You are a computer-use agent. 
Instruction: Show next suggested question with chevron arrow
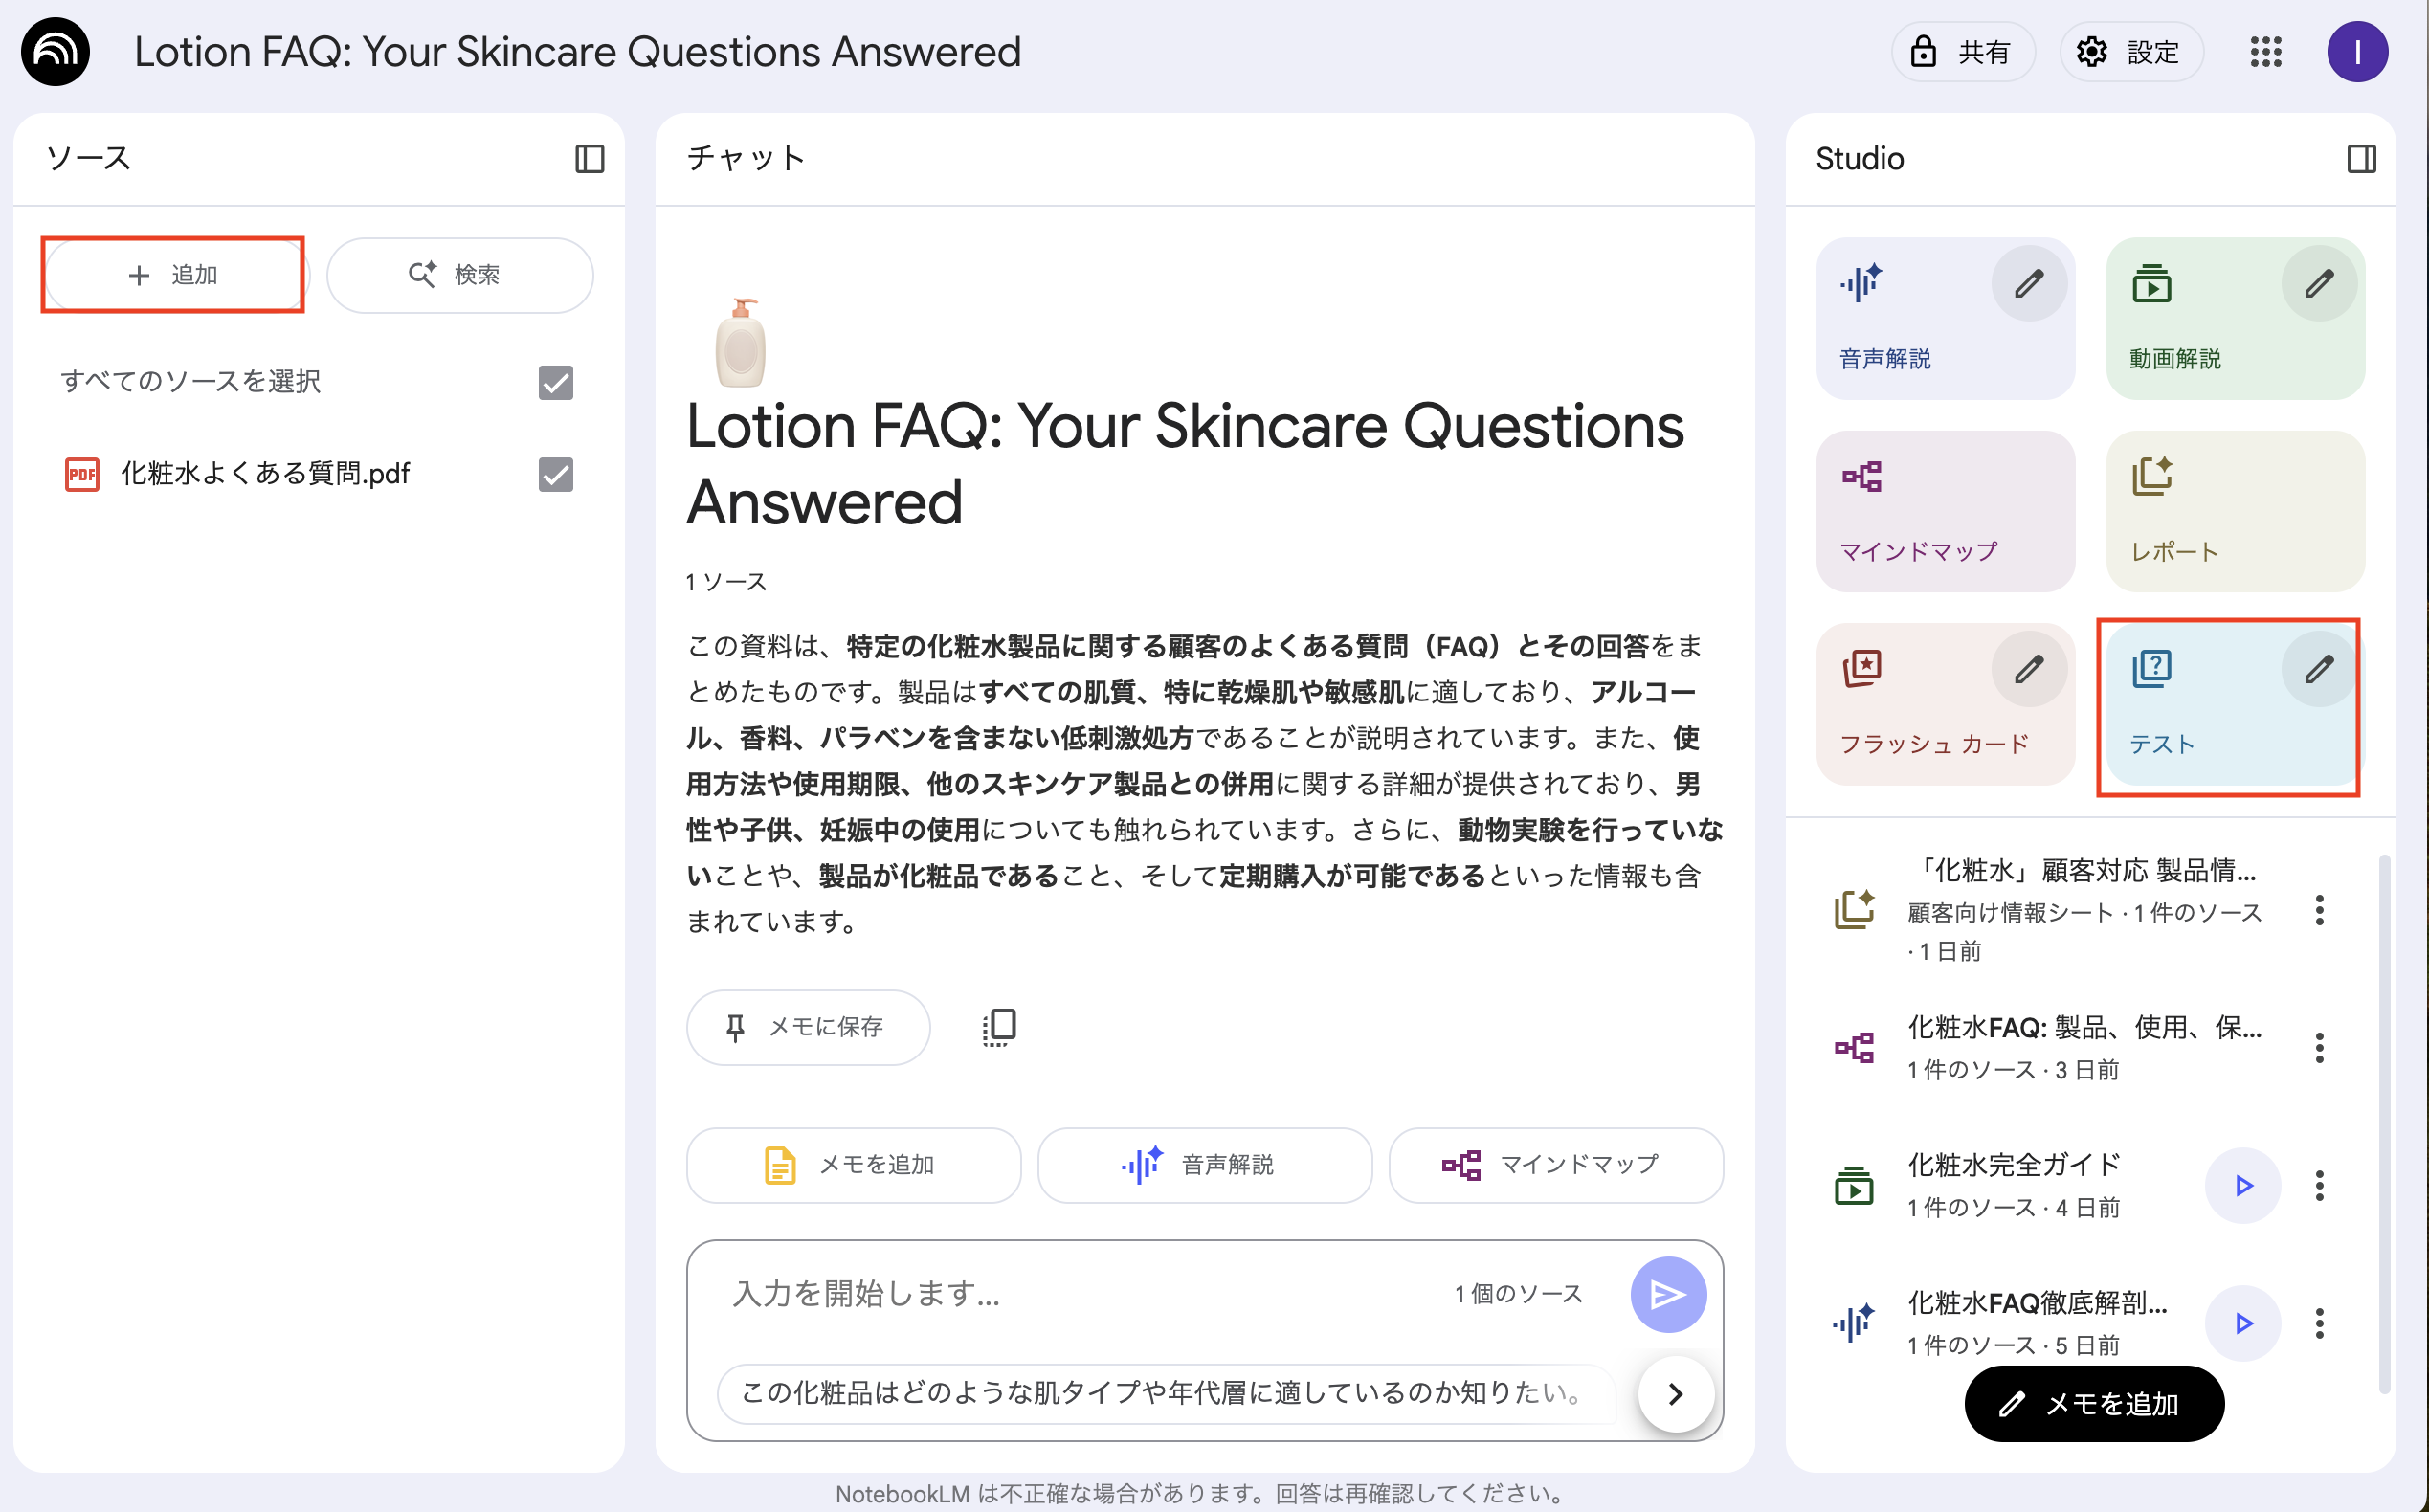pyautogui.click(x=1675, y=1393)
